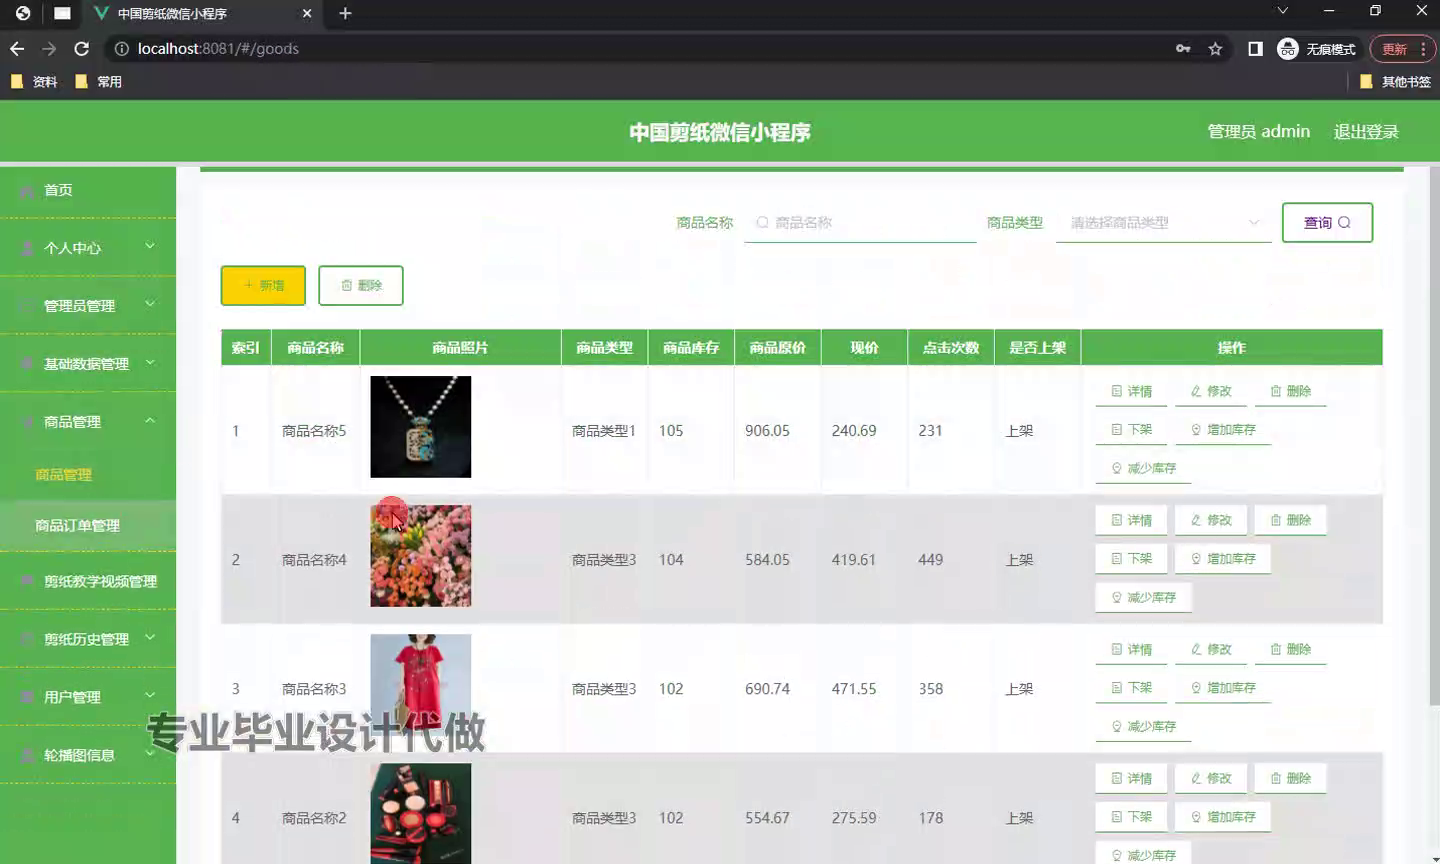Click 减少库存 for 商品名称3

tap(1144, 726)
